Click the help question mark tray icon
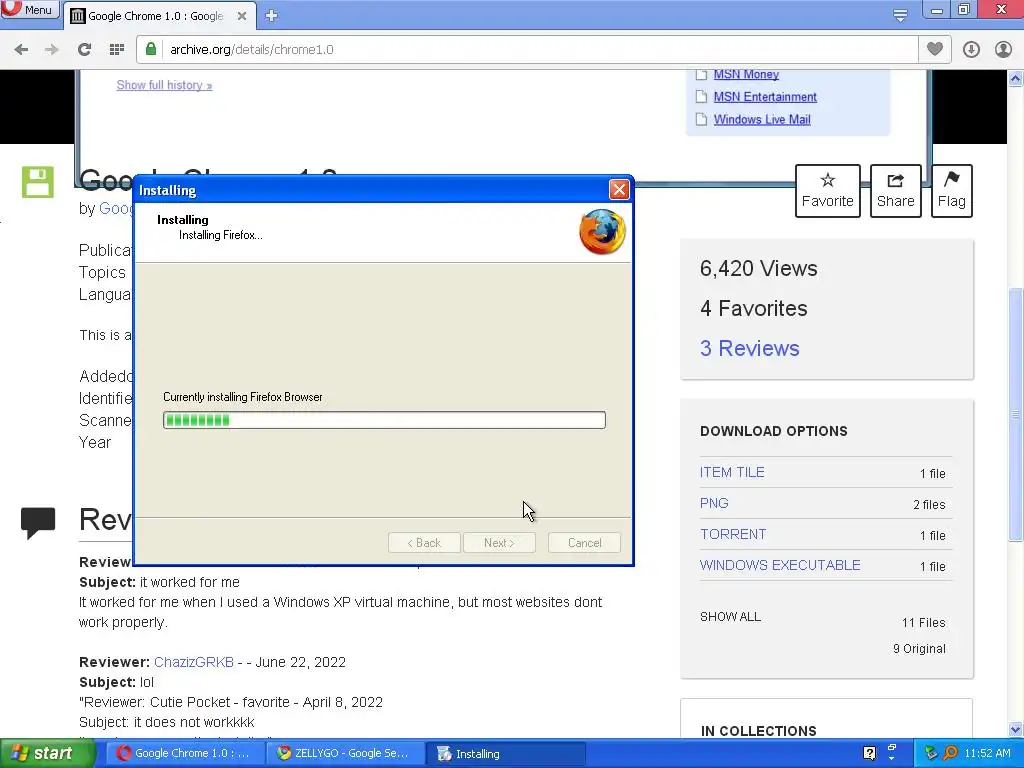The width and height of the screenshot is (1024, 768). click(869, 753)
